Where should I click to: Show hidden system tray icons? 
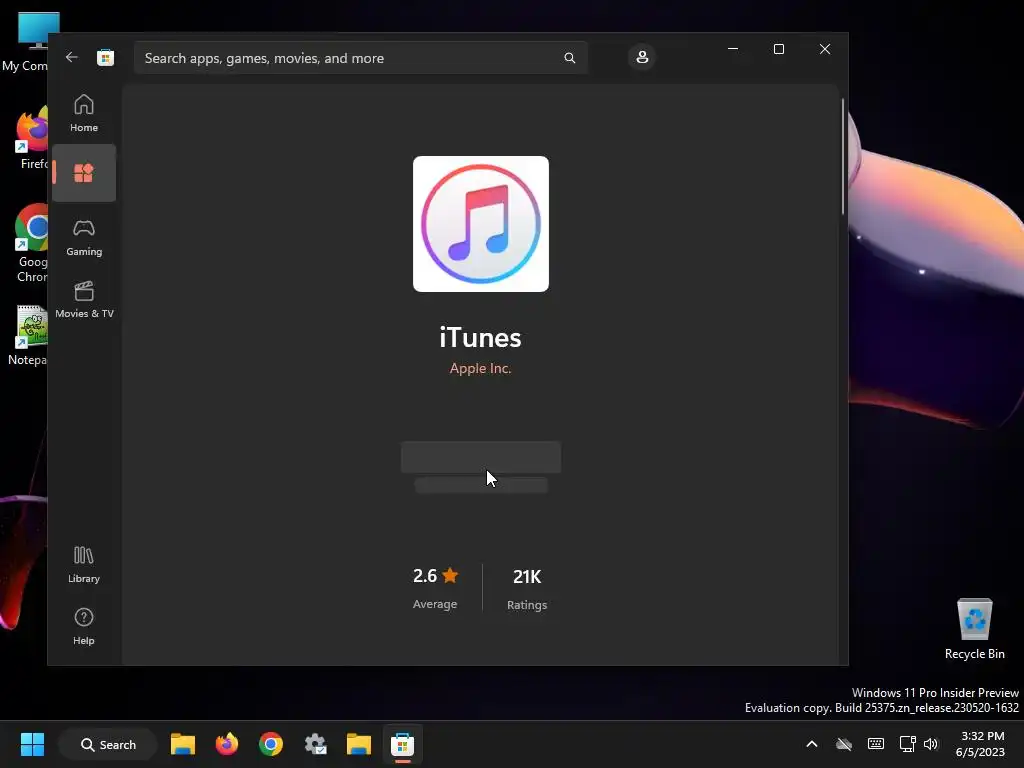coord(812,744)
